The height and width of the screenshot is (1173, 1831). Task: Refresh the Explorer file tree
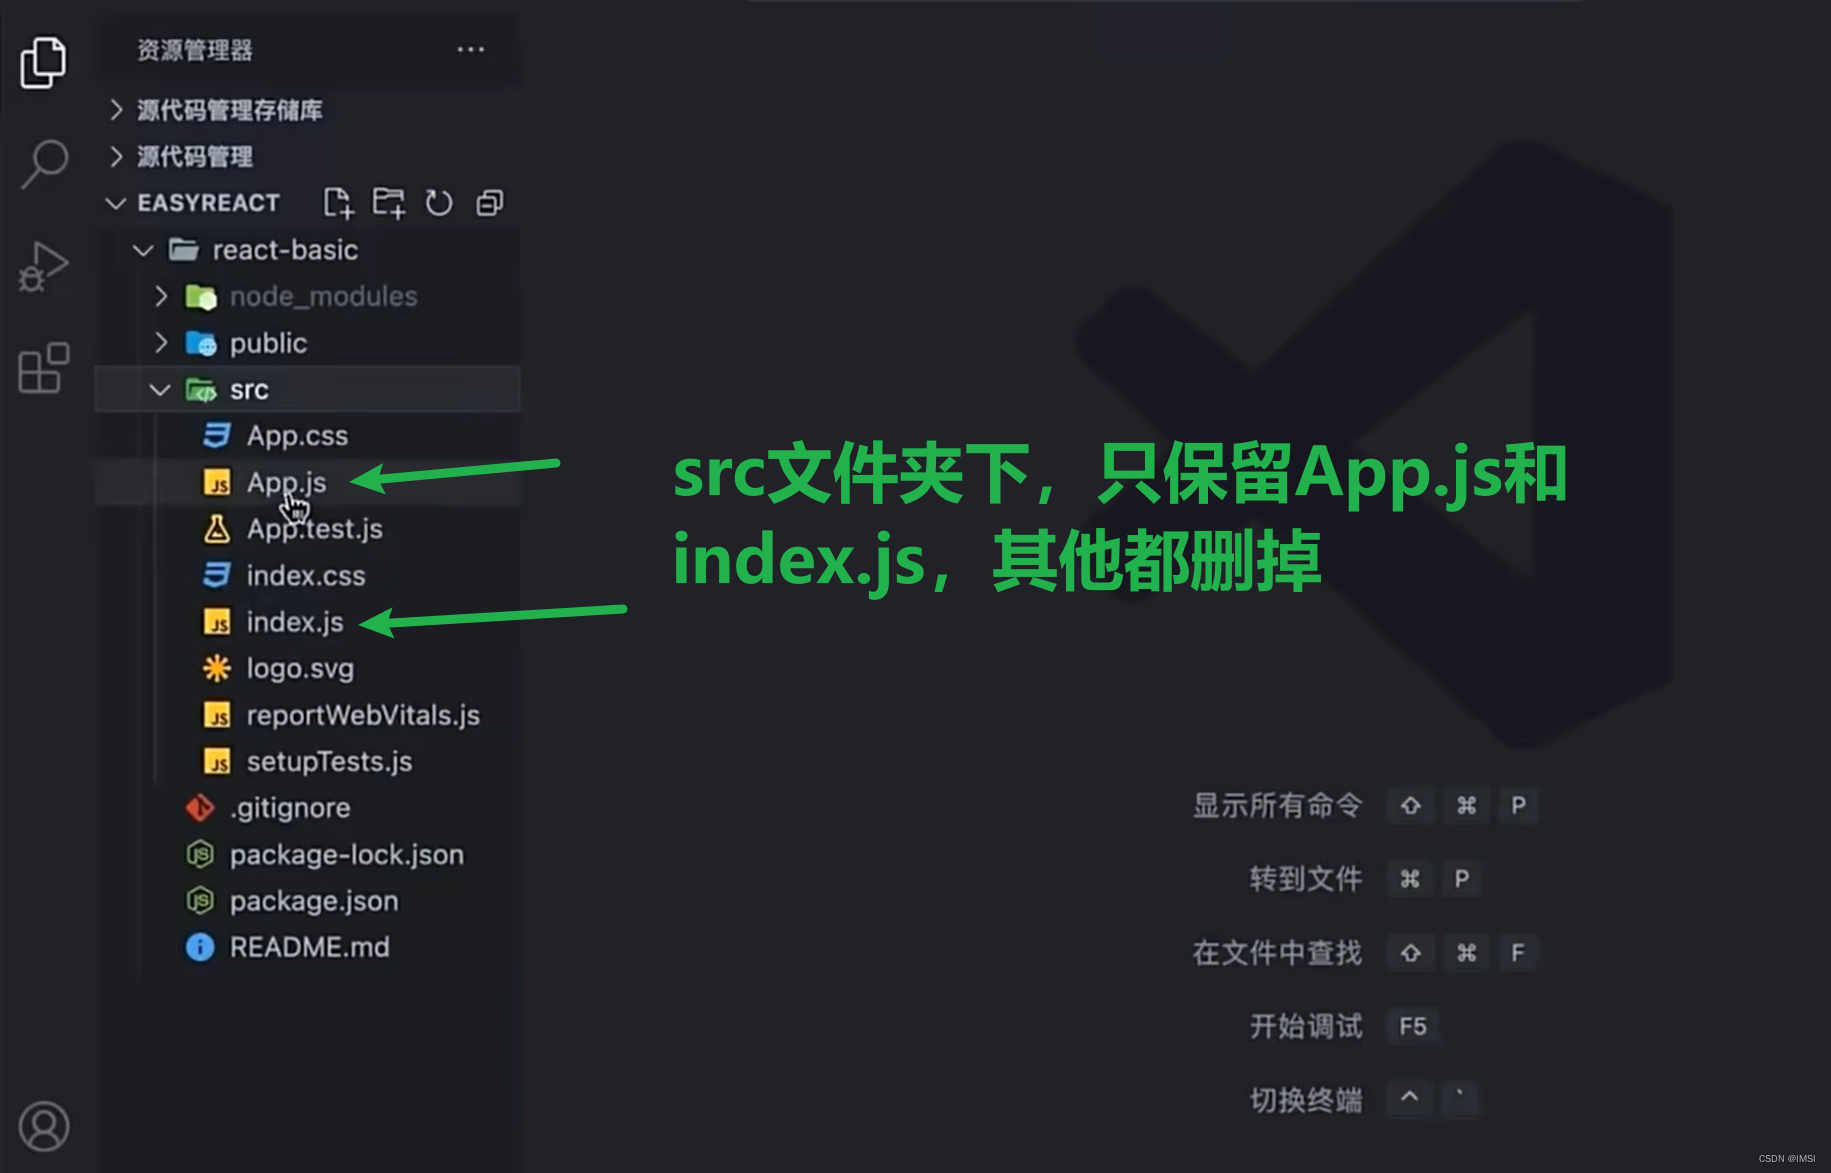(x=439, y=203)
